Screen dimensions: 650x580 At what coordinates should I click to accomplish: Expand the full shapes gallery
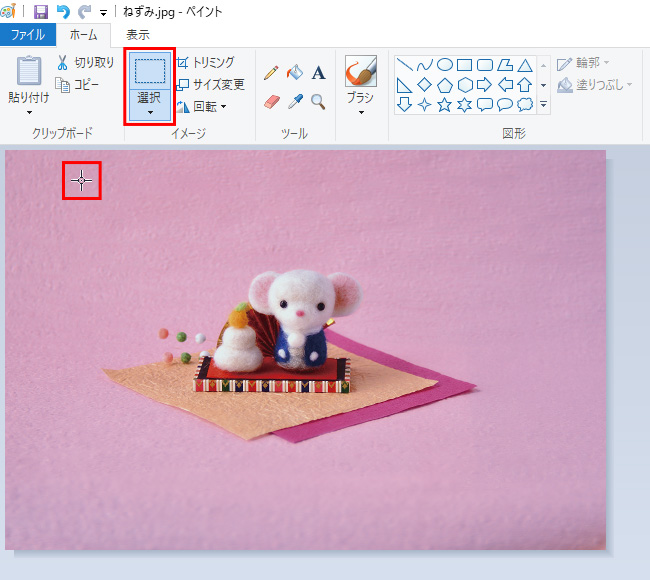tap(543, 104)
